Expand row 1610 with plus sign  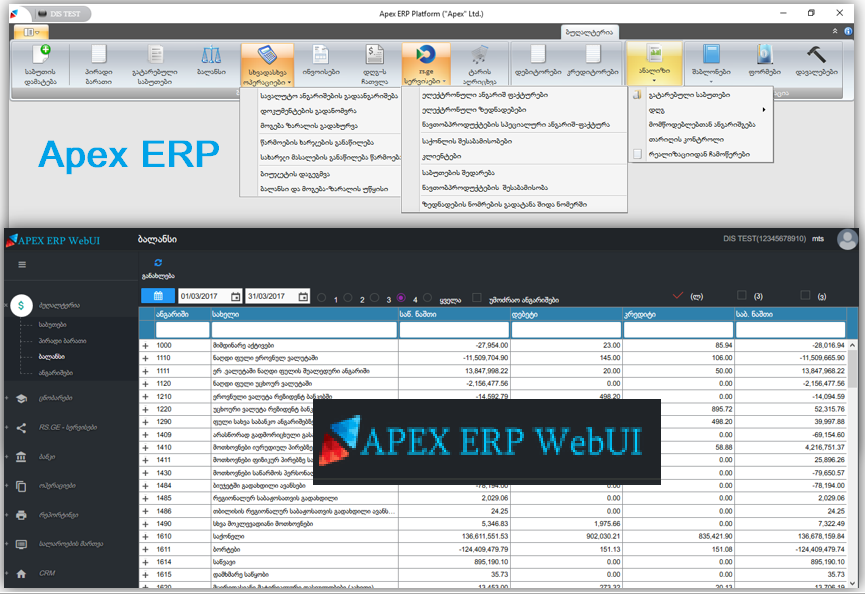point(146,537)
